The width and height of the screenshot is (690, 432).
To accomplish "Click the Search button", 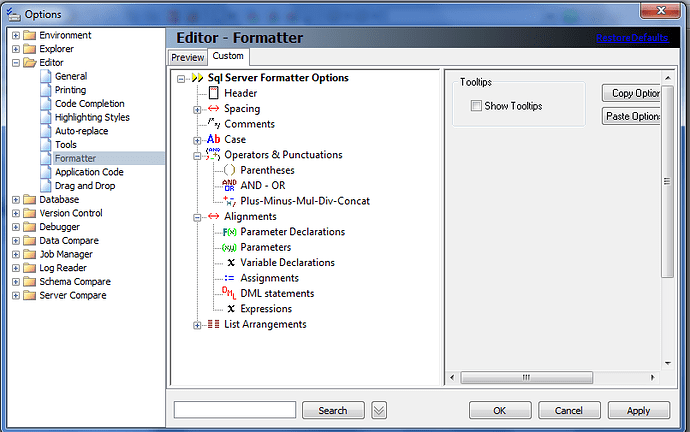I will pos(333,410).
